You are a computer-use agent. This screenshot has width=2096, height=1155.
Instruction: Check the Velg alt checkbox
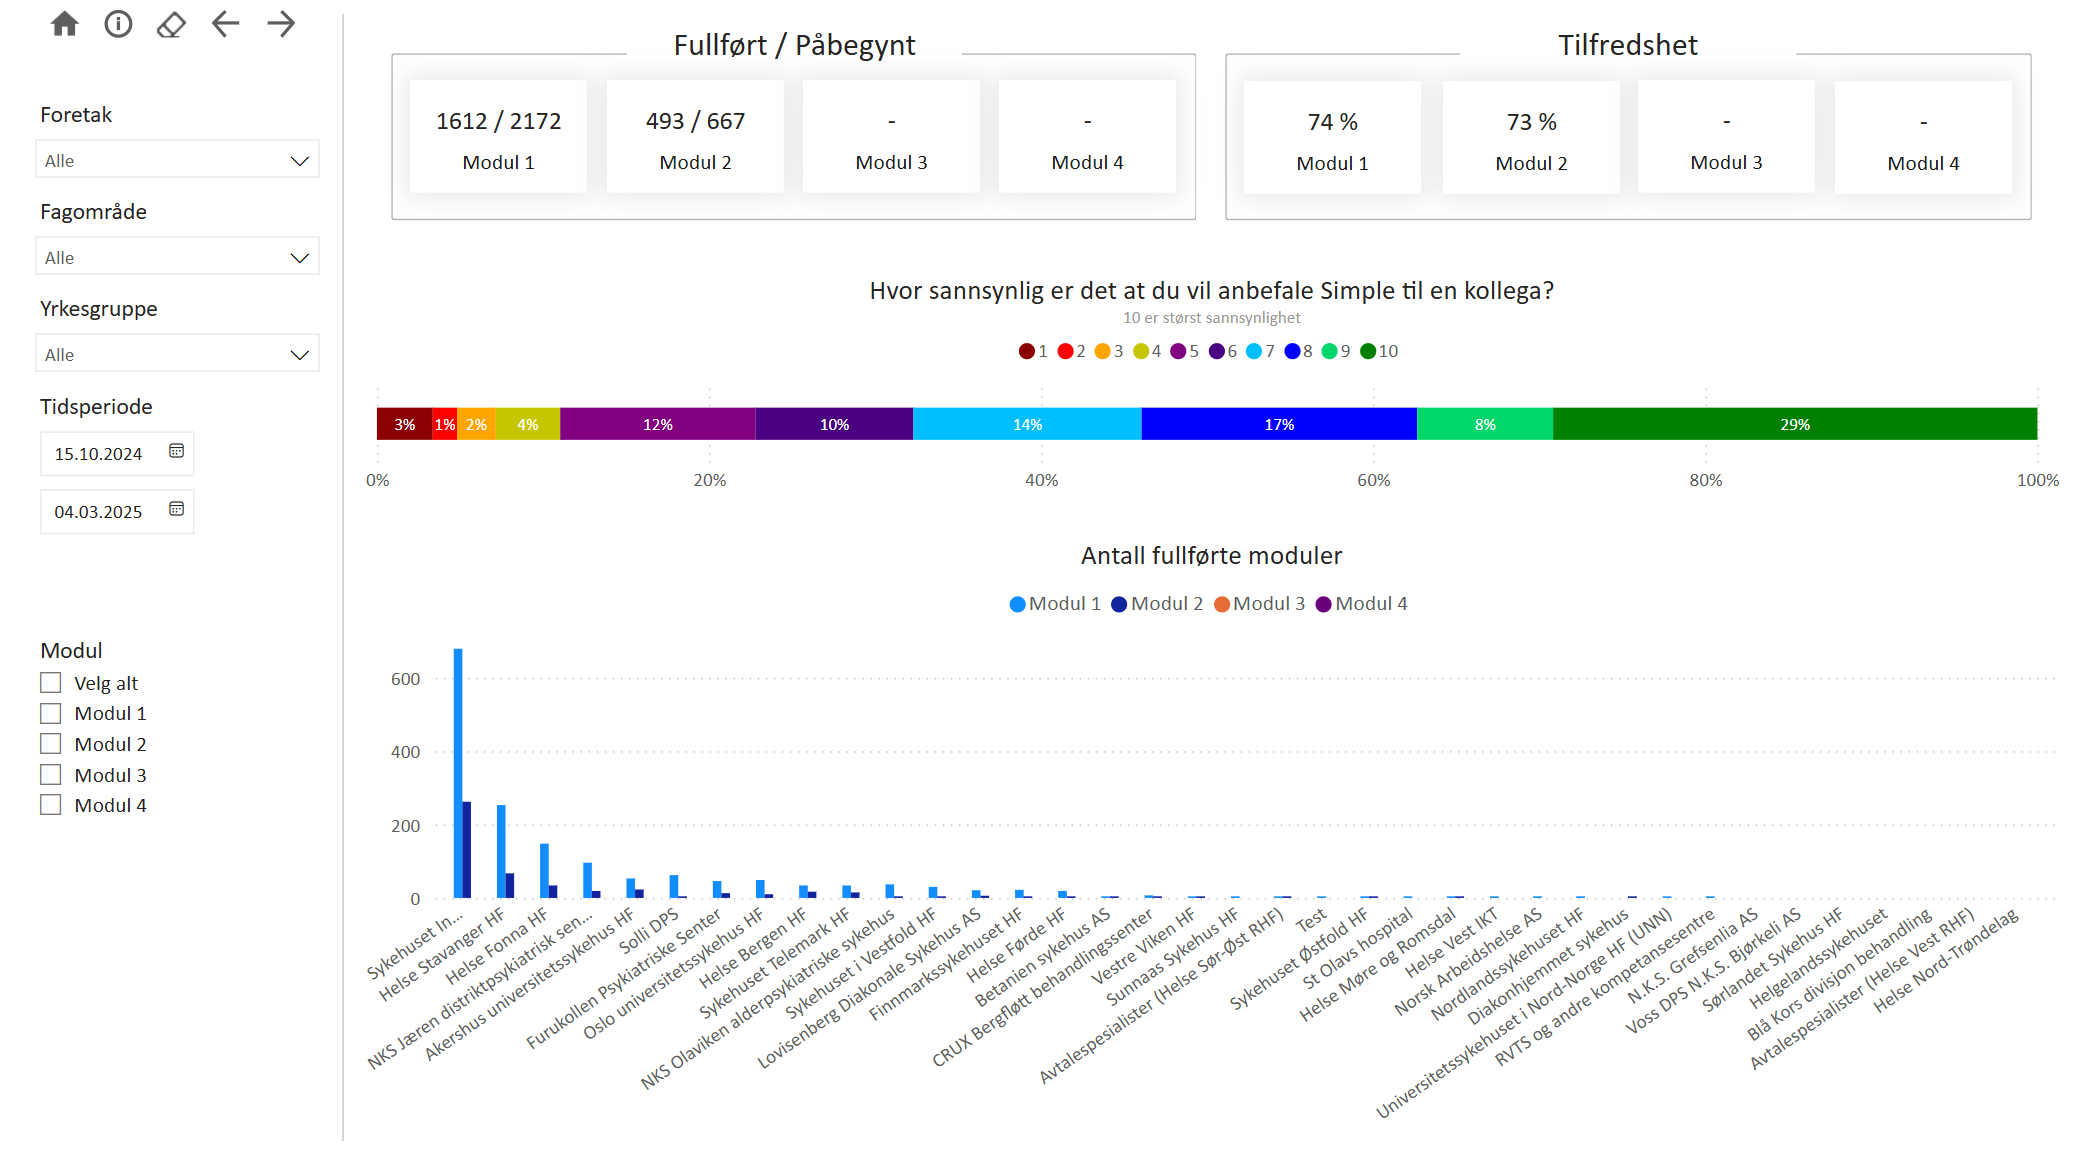(51, 683)
